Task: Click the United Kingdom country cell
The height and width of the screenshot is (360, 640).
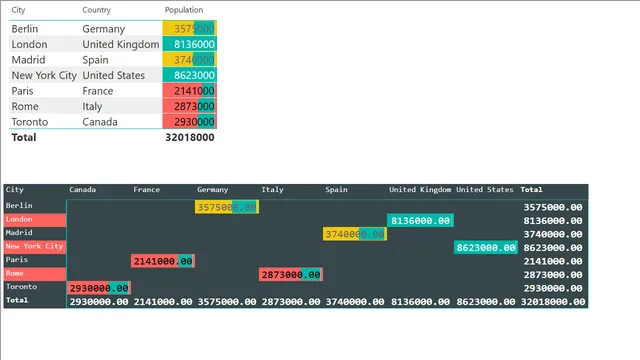Action: pos(121,44)
